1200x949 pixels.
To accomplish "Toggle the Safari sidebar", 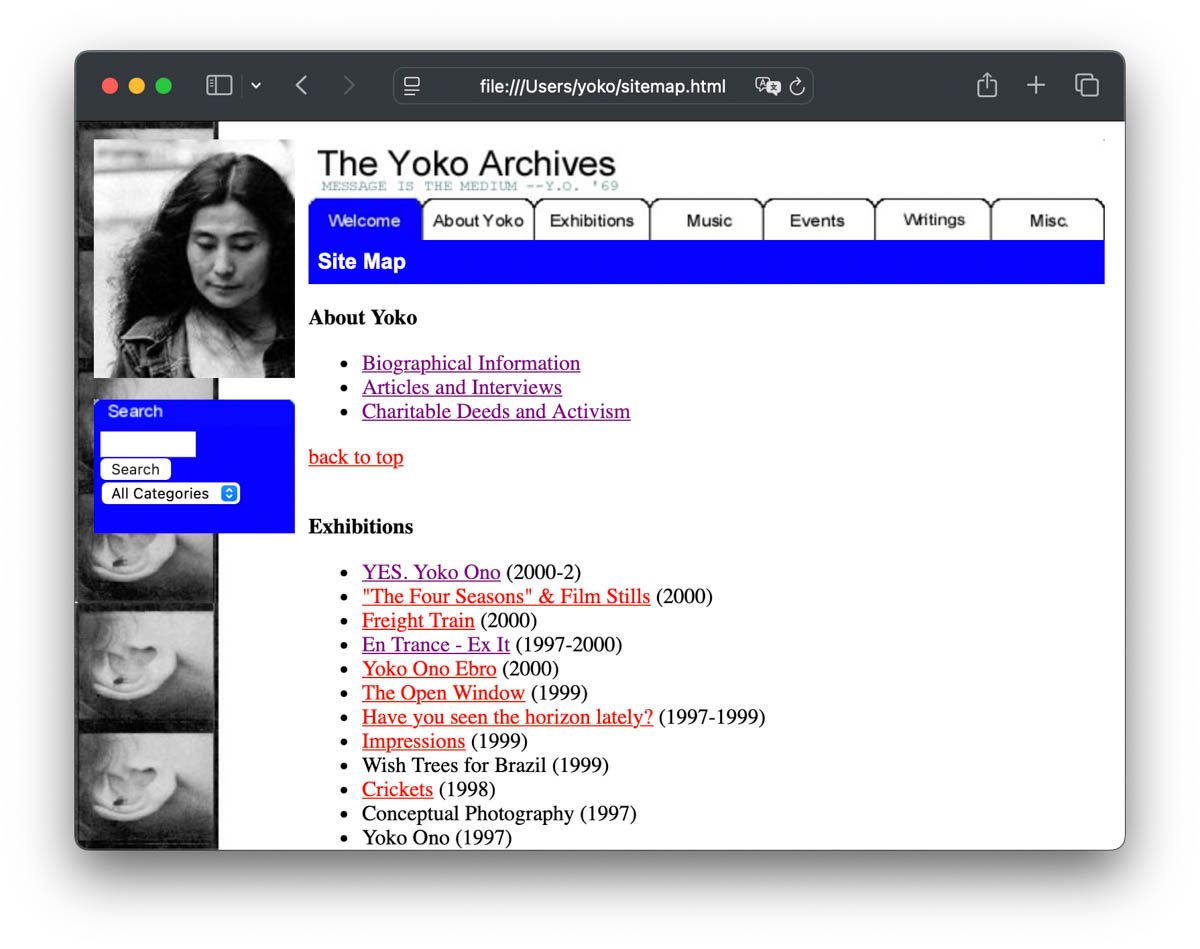I will [218, 85].
